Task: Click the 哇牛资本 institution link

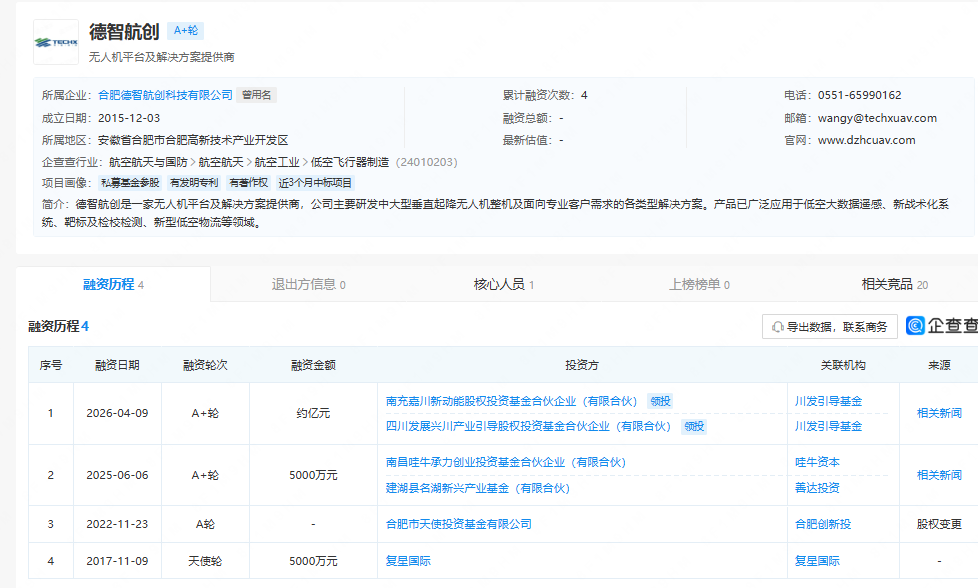Action: pos(817,462)
